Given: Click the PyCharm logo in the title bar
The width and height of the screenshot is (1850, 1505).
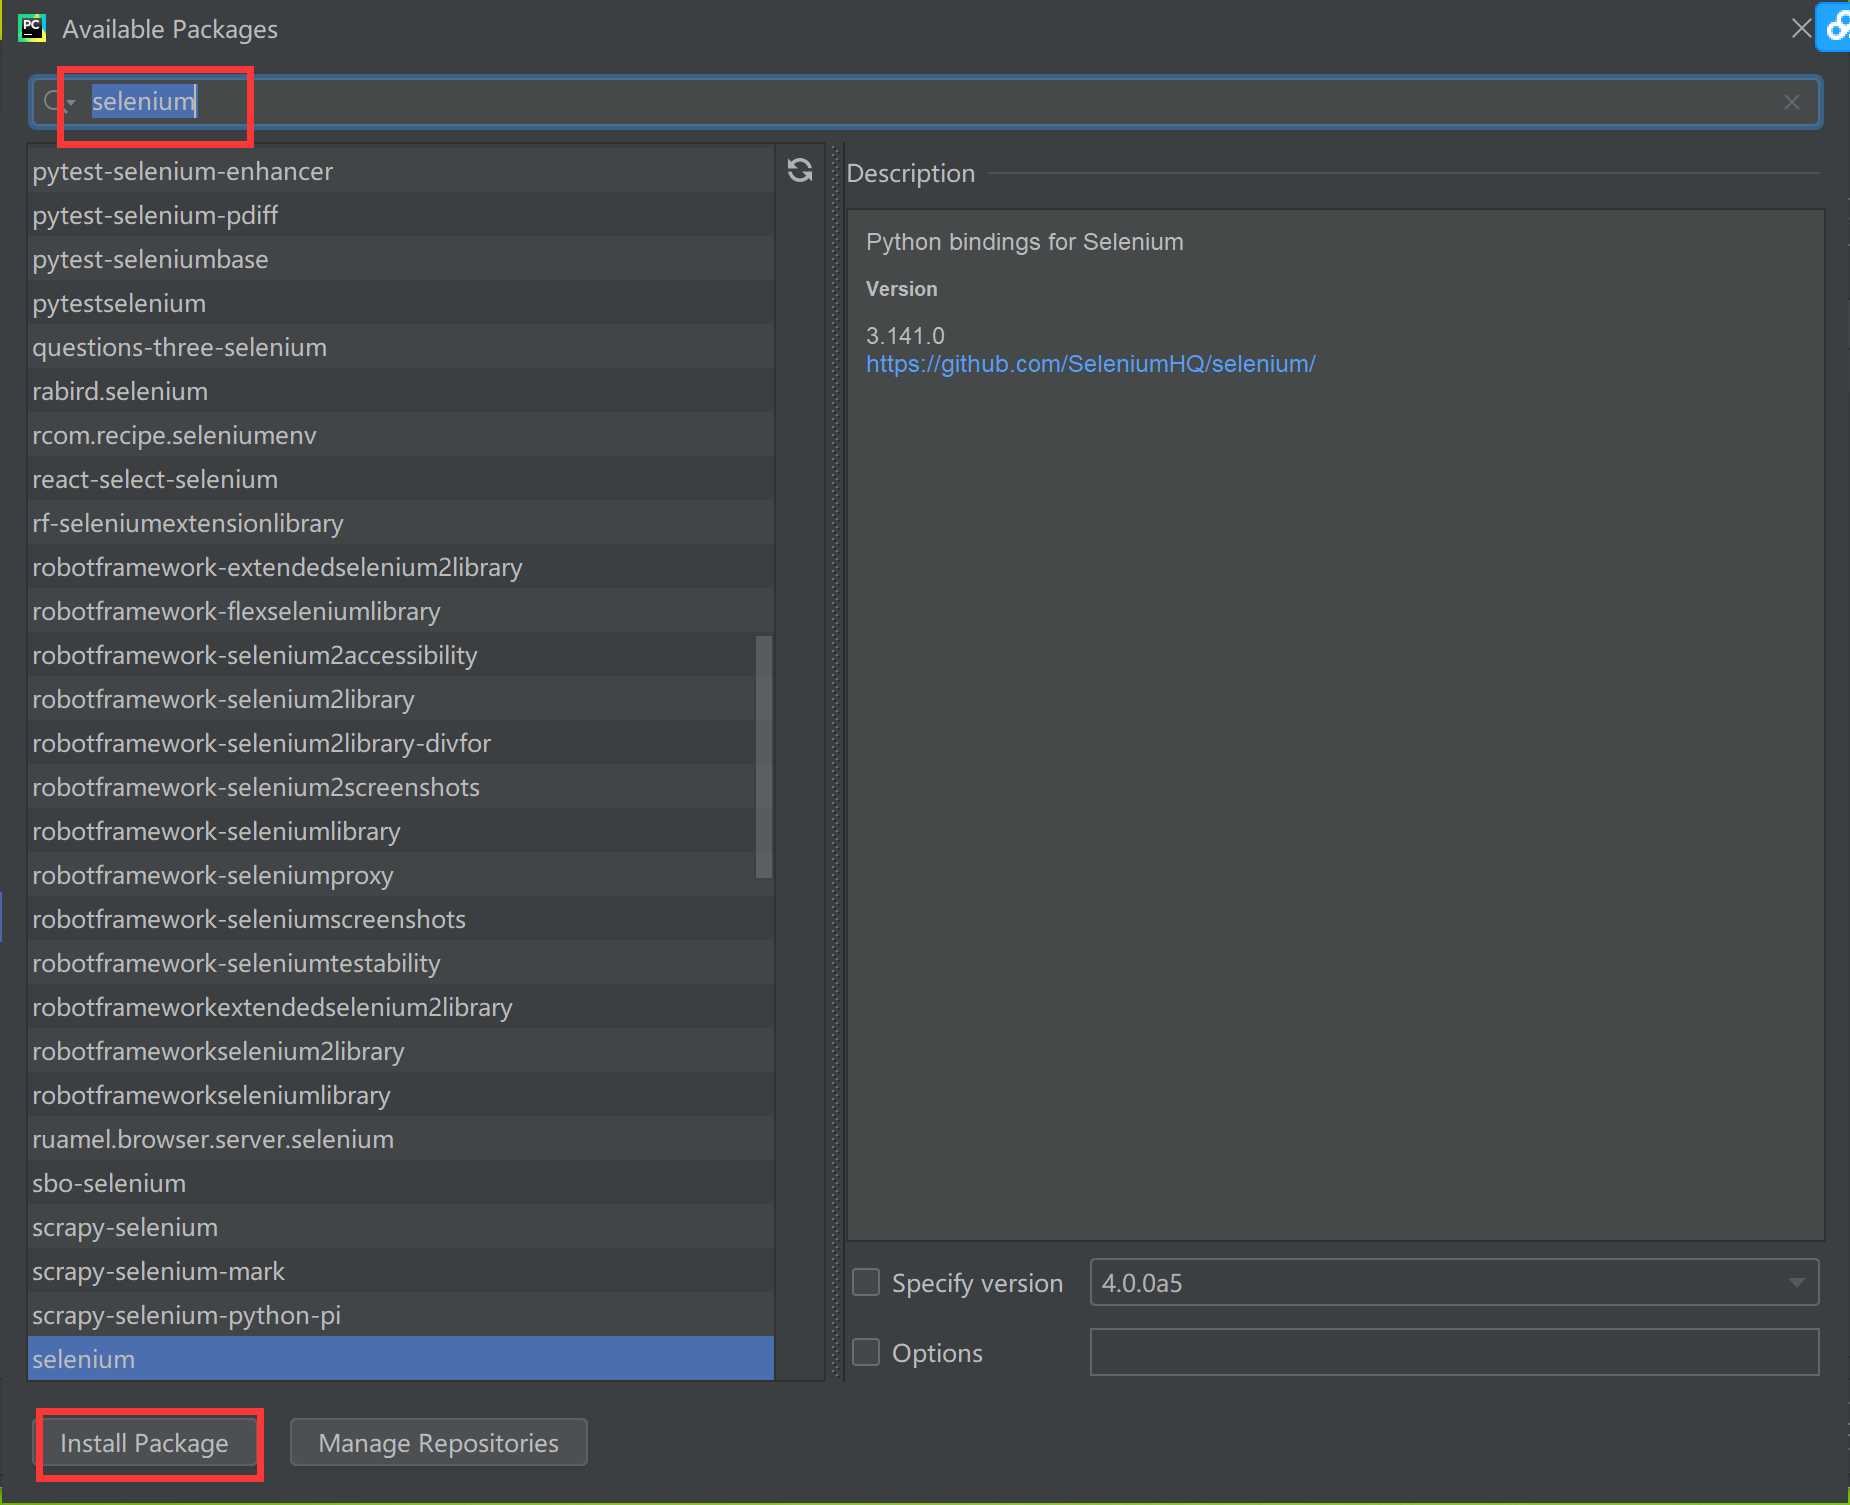Looking at the screenshot, I should (x=33, y=28).
